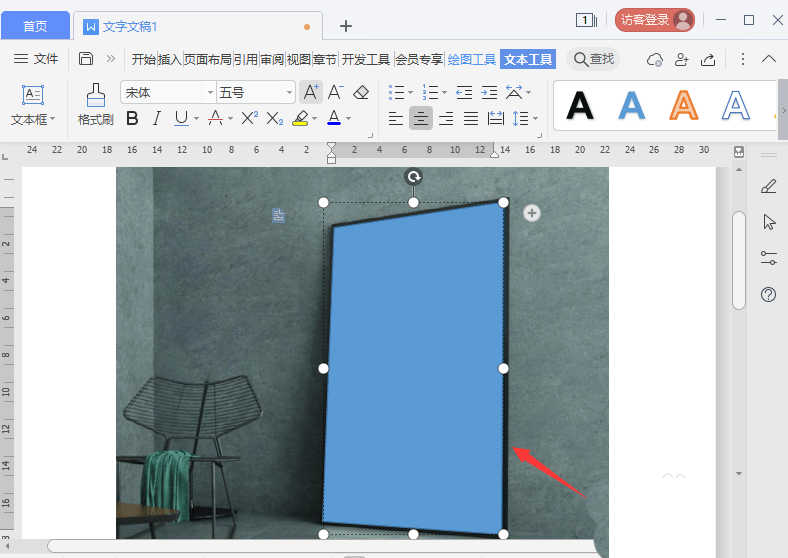Click the share icon in top bar
Screen dimensions: 788x558
click(x=708, y=59)
